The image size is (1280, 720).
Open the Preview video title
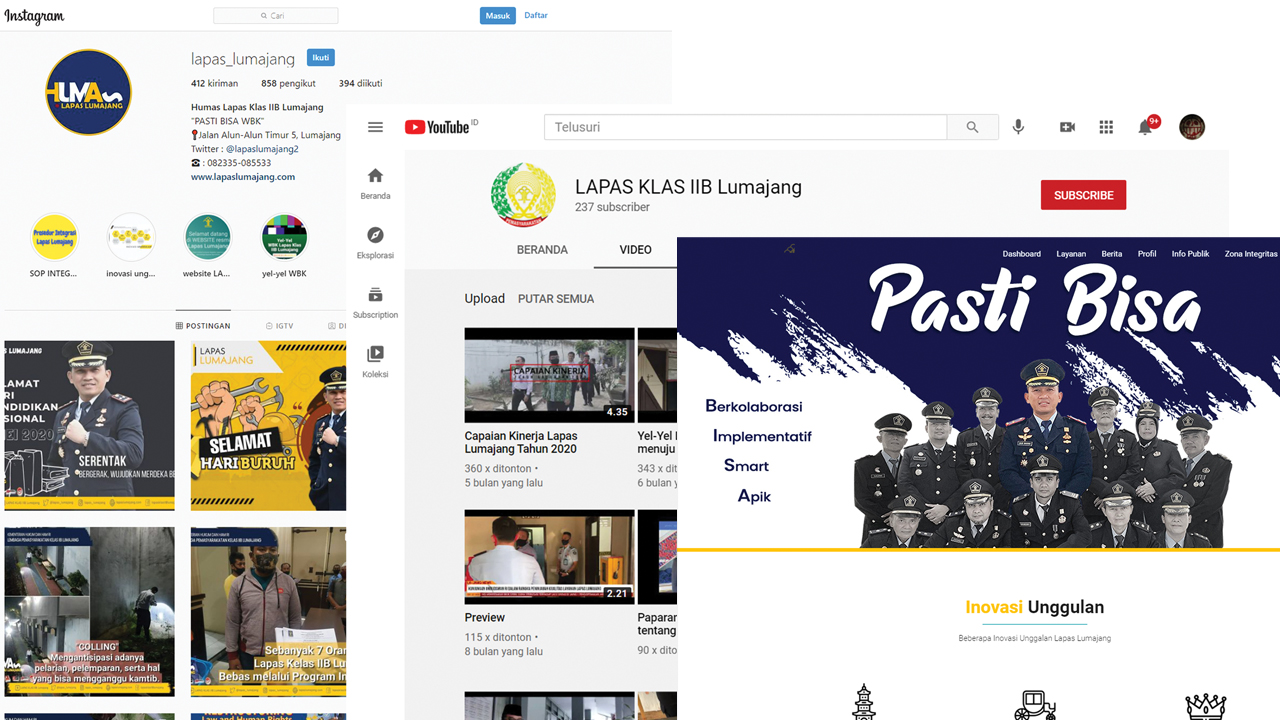coord(485,618)
